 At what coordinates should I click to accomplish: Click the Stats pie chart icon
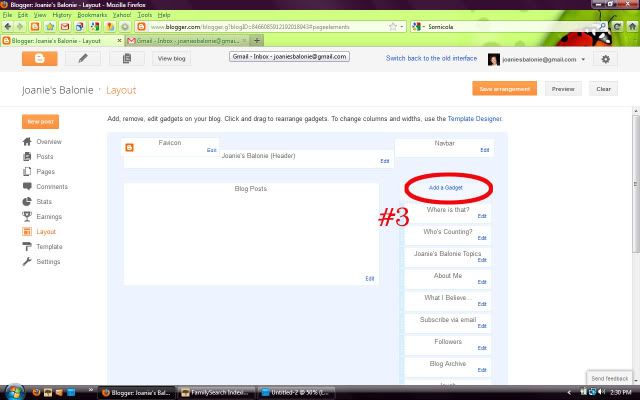27,202
